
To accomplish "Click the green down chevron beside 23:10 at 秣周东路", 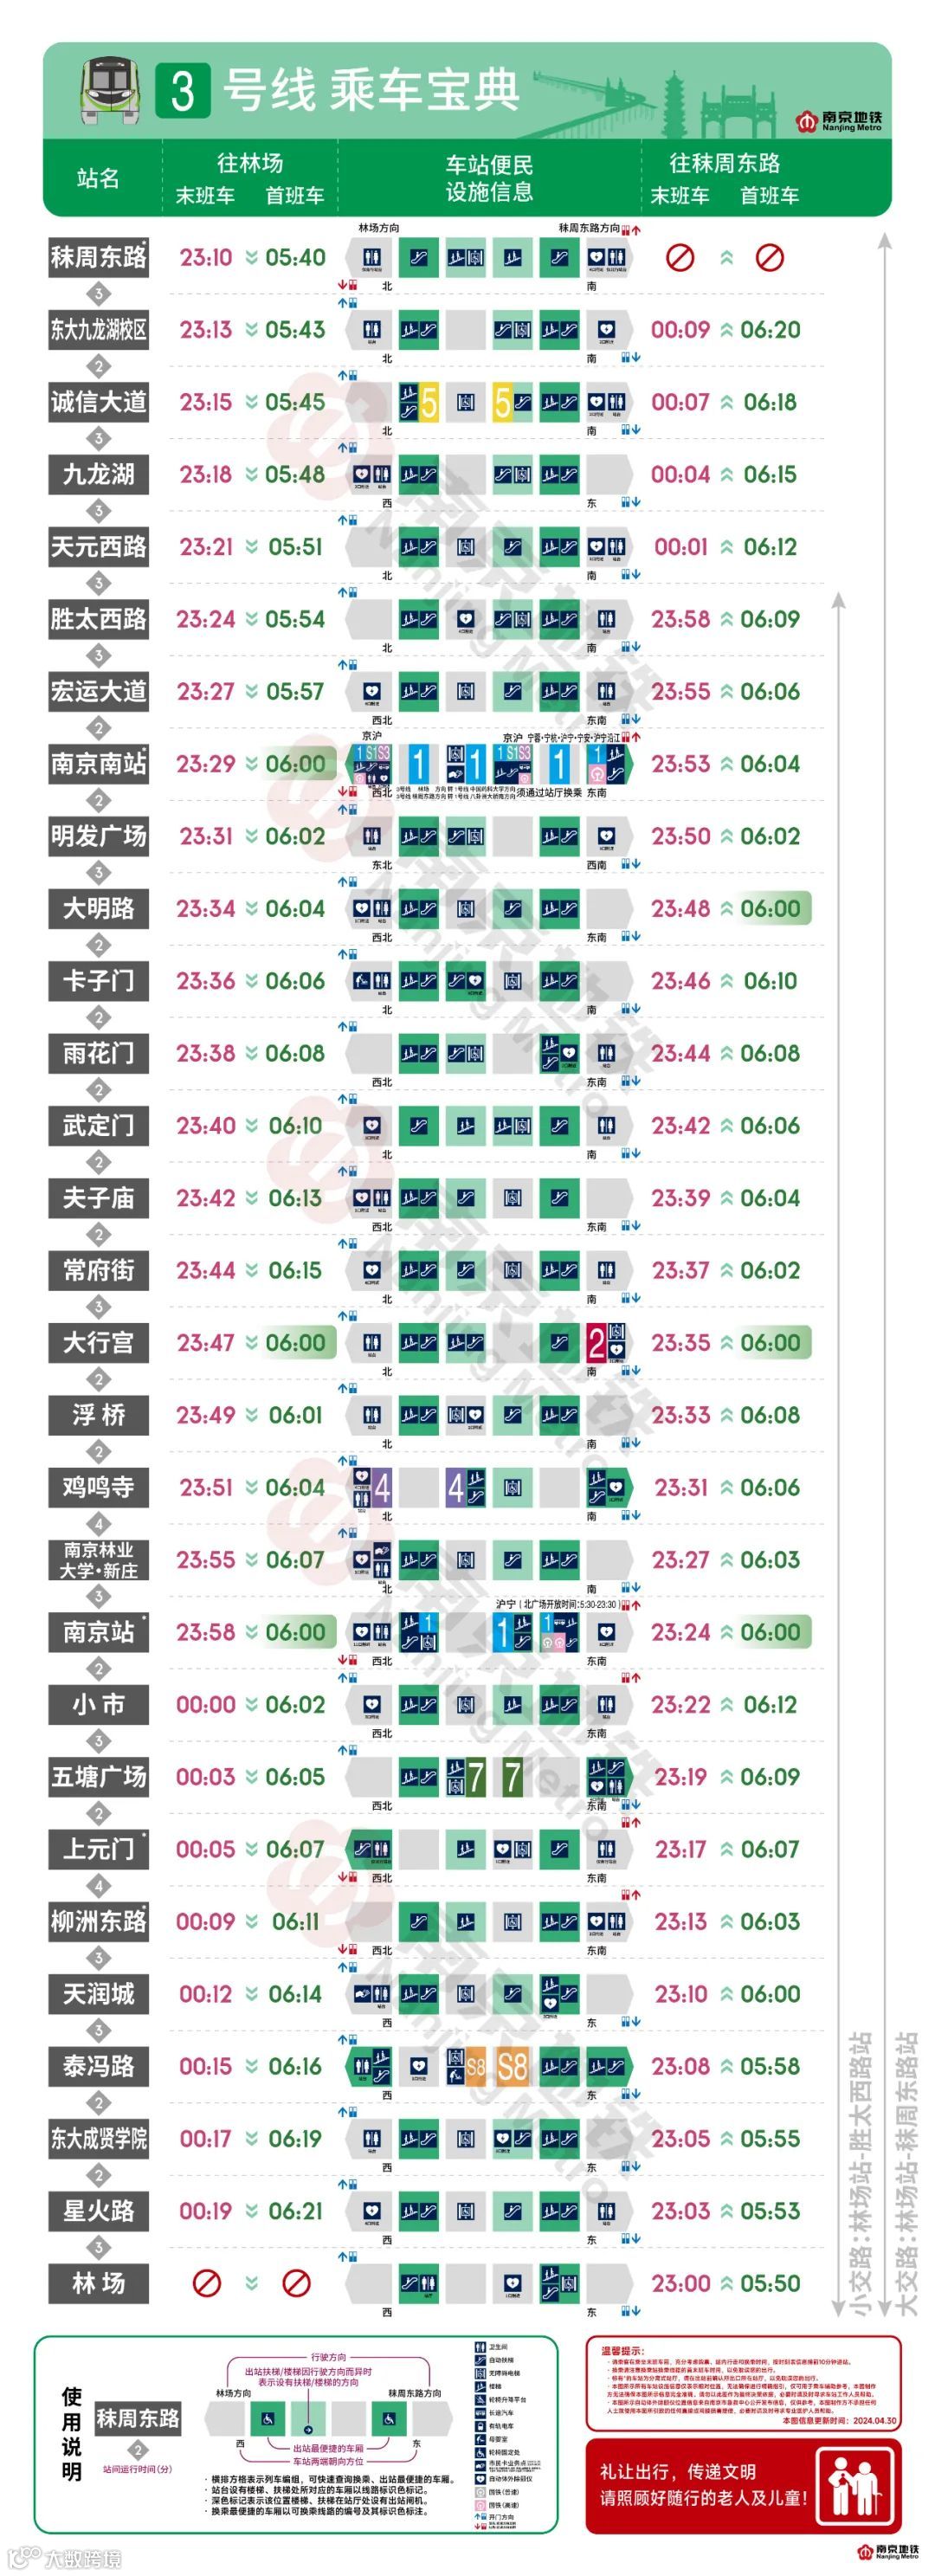I will click(x=251, y=257).
